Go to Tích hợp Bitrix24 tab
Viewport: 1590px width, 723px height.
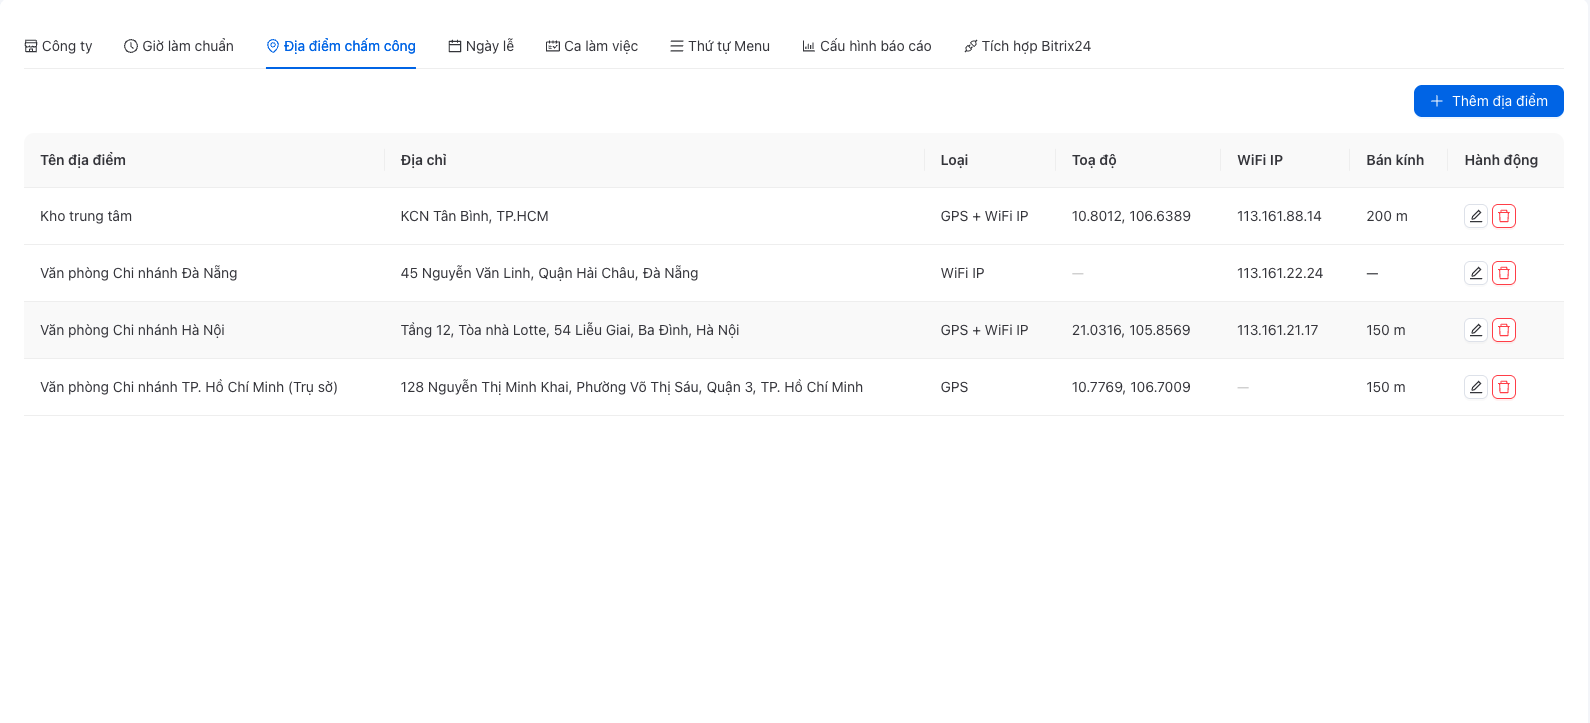pos(1027,46)
